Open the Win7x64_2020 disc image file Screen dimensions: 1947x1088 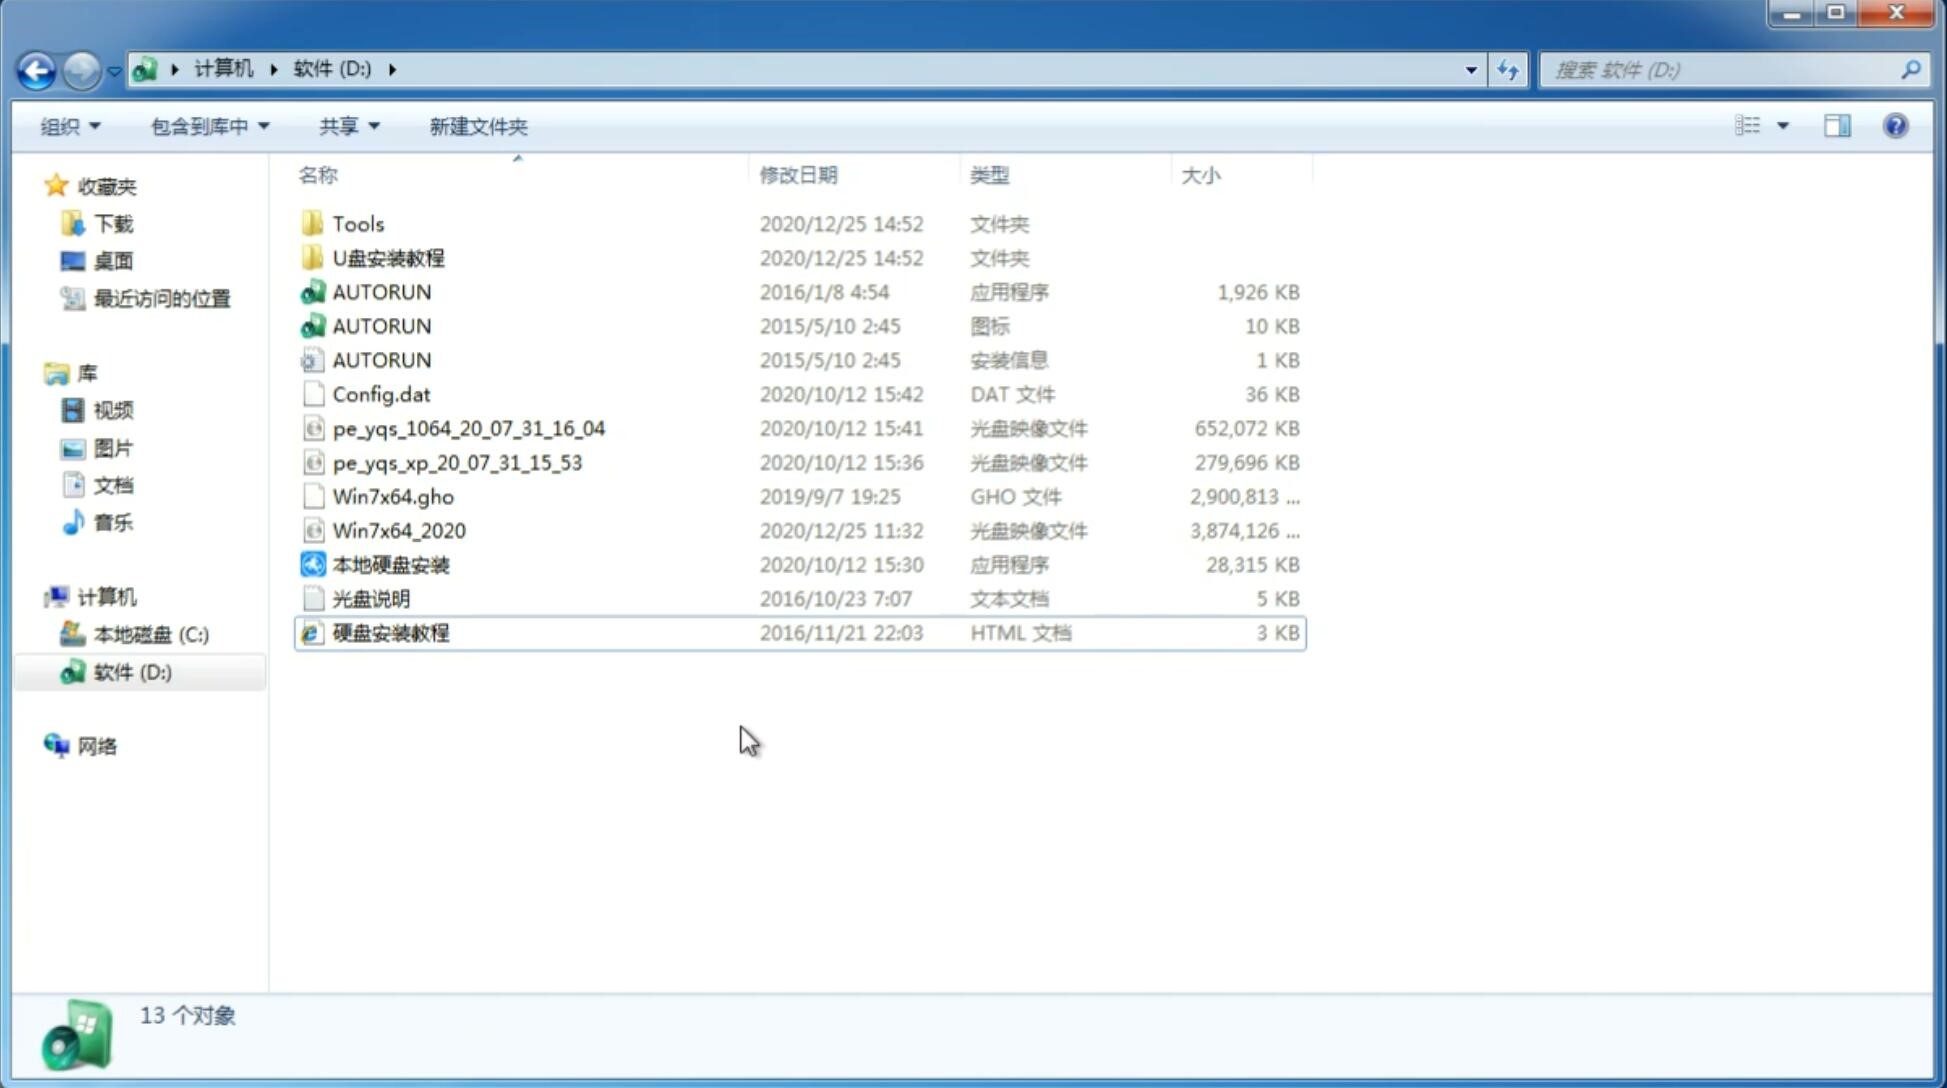tap(400, 531)
